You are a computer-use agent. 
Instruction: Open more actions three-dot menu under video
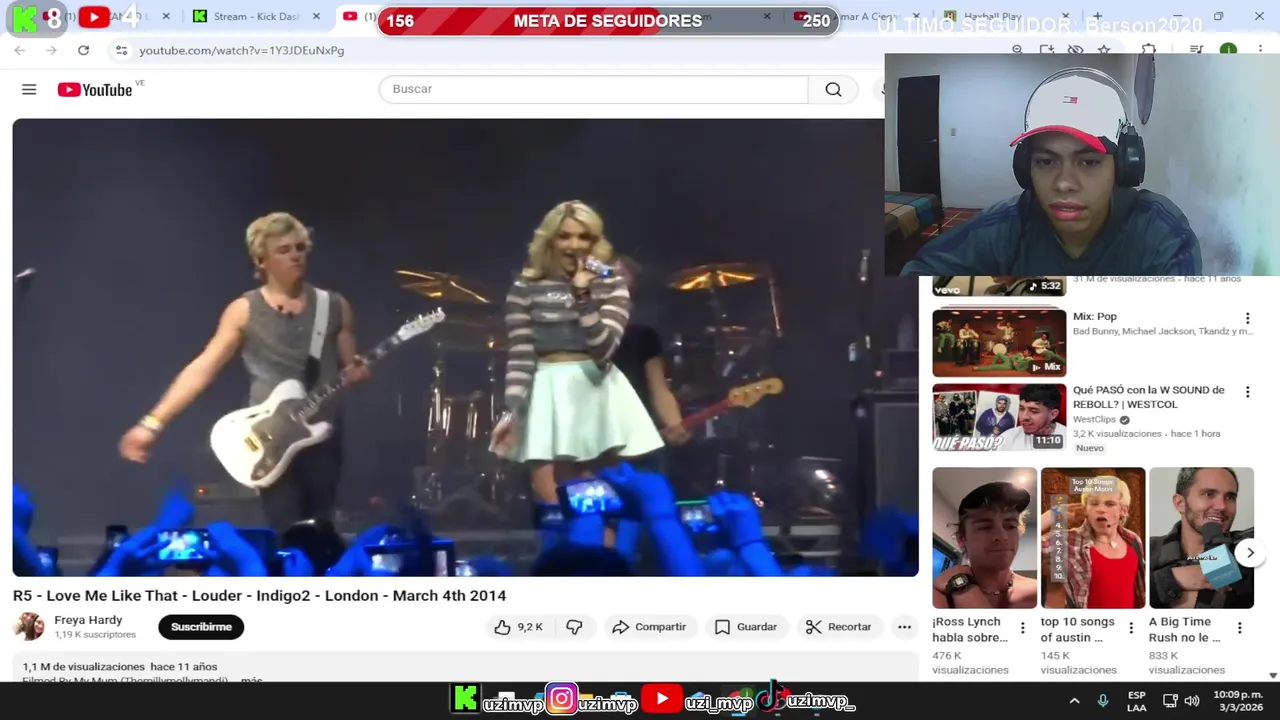pyautogui.click(x=904, y=627)
